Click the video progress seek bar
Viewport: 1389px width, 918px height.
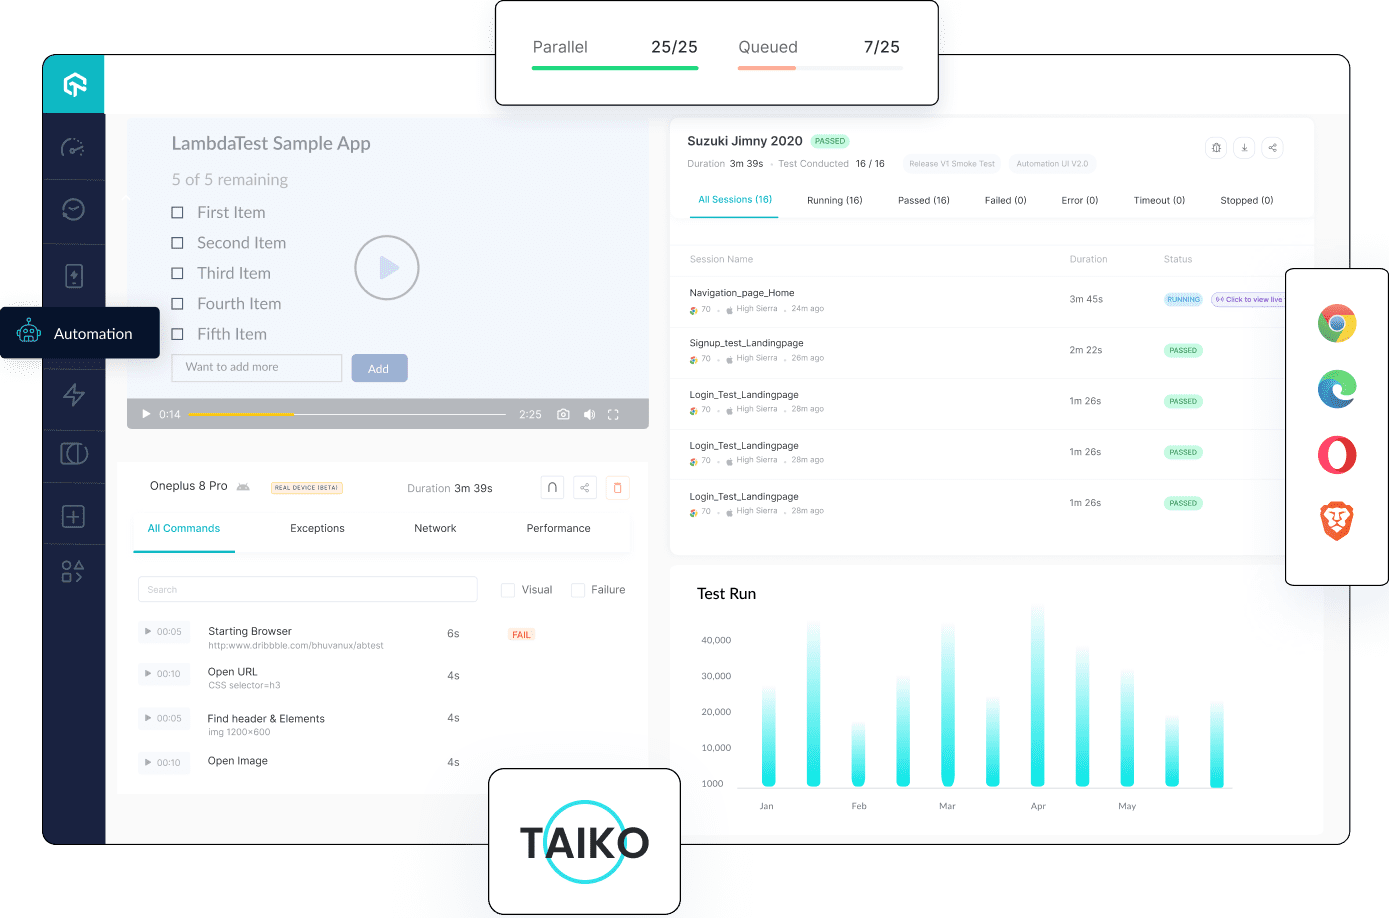pyautogui.click(x=347, y=414)
